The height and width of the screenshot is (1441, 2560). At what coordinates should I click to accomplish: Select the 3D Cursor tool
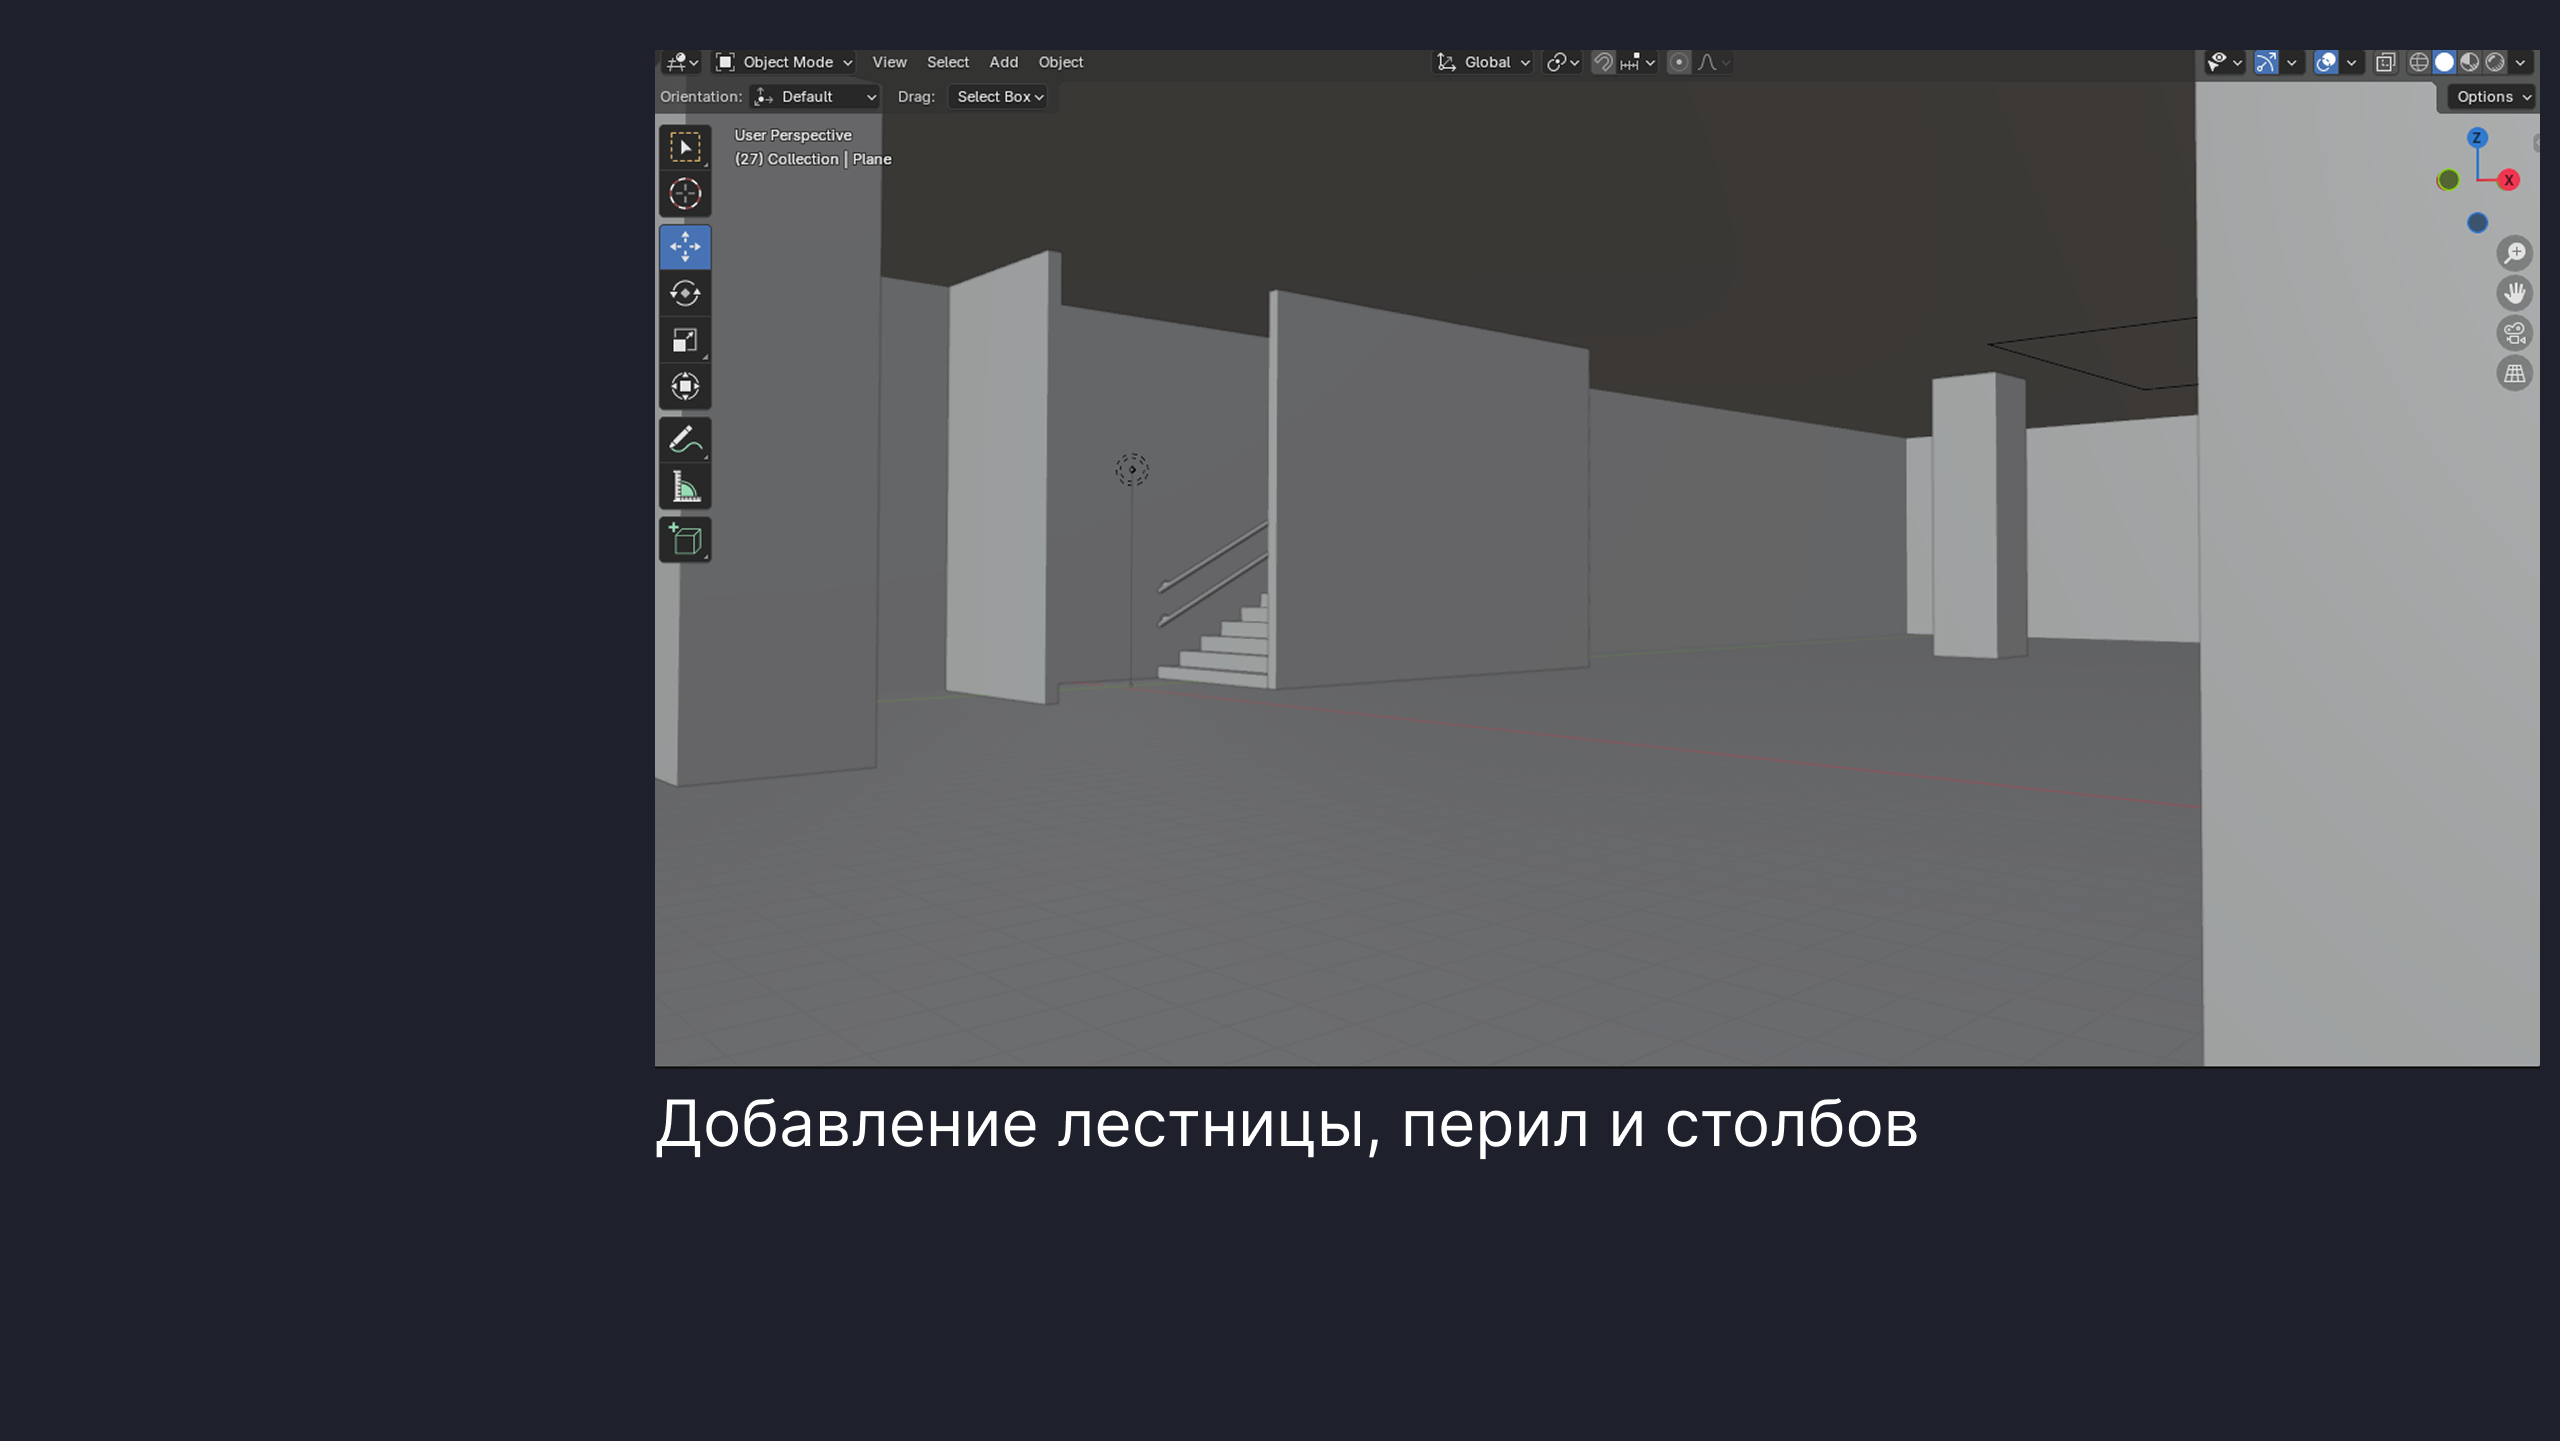685,194
